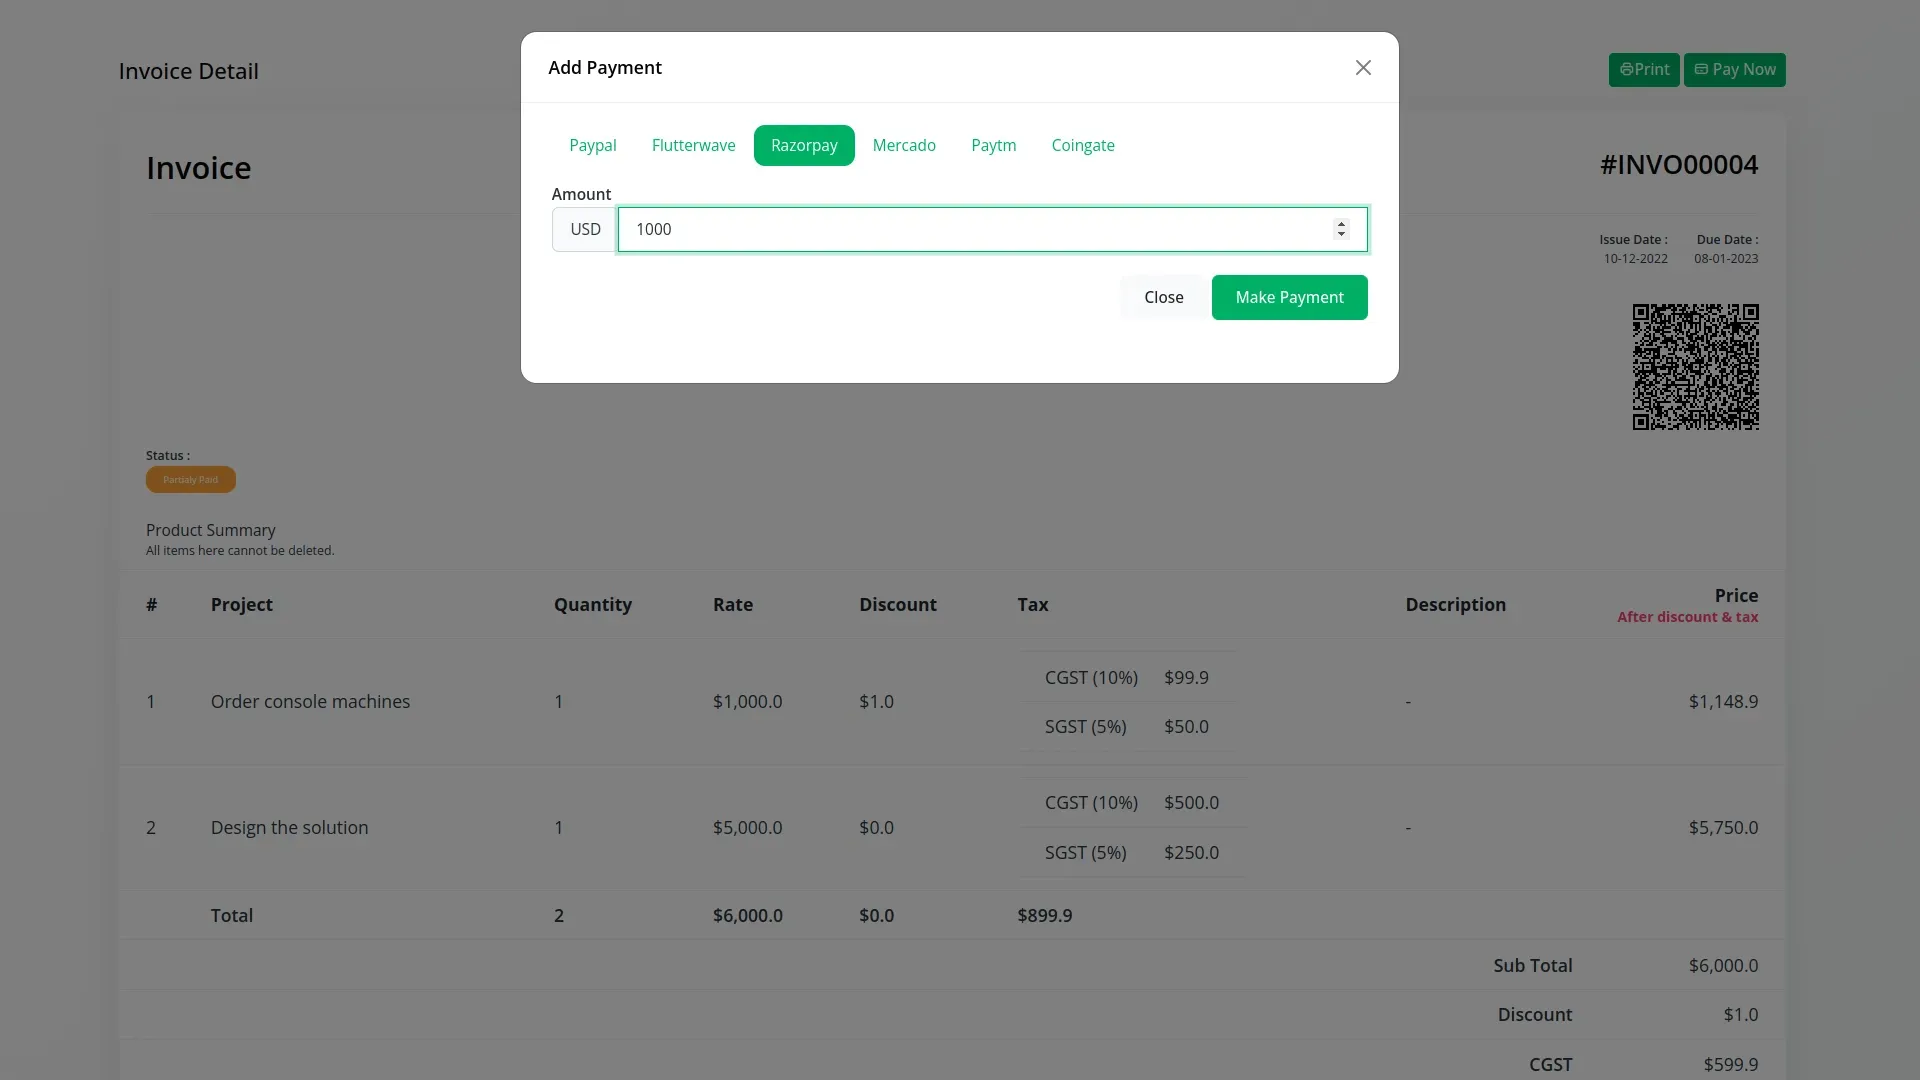Viewport: 1920px width, 1080px height.
Task: Click the USD currency prefix
Action: (585, 229)
